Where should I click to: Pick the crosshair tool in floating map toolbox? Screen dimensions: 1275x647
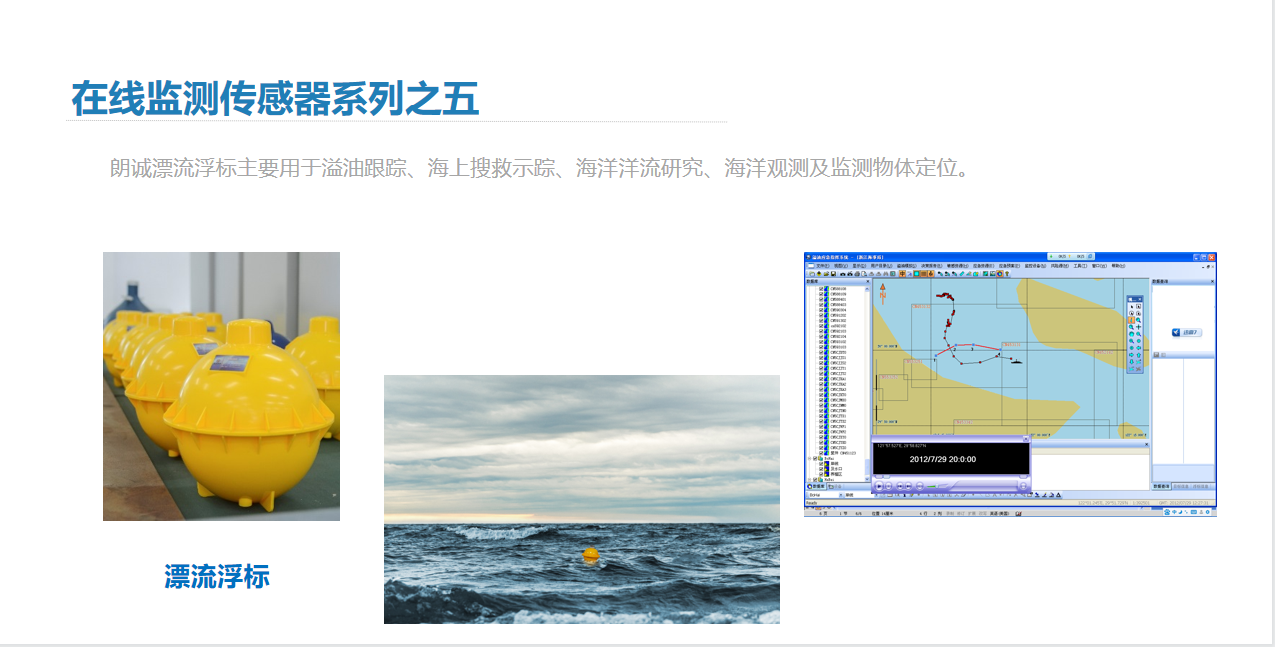[x=1139, y=327]
